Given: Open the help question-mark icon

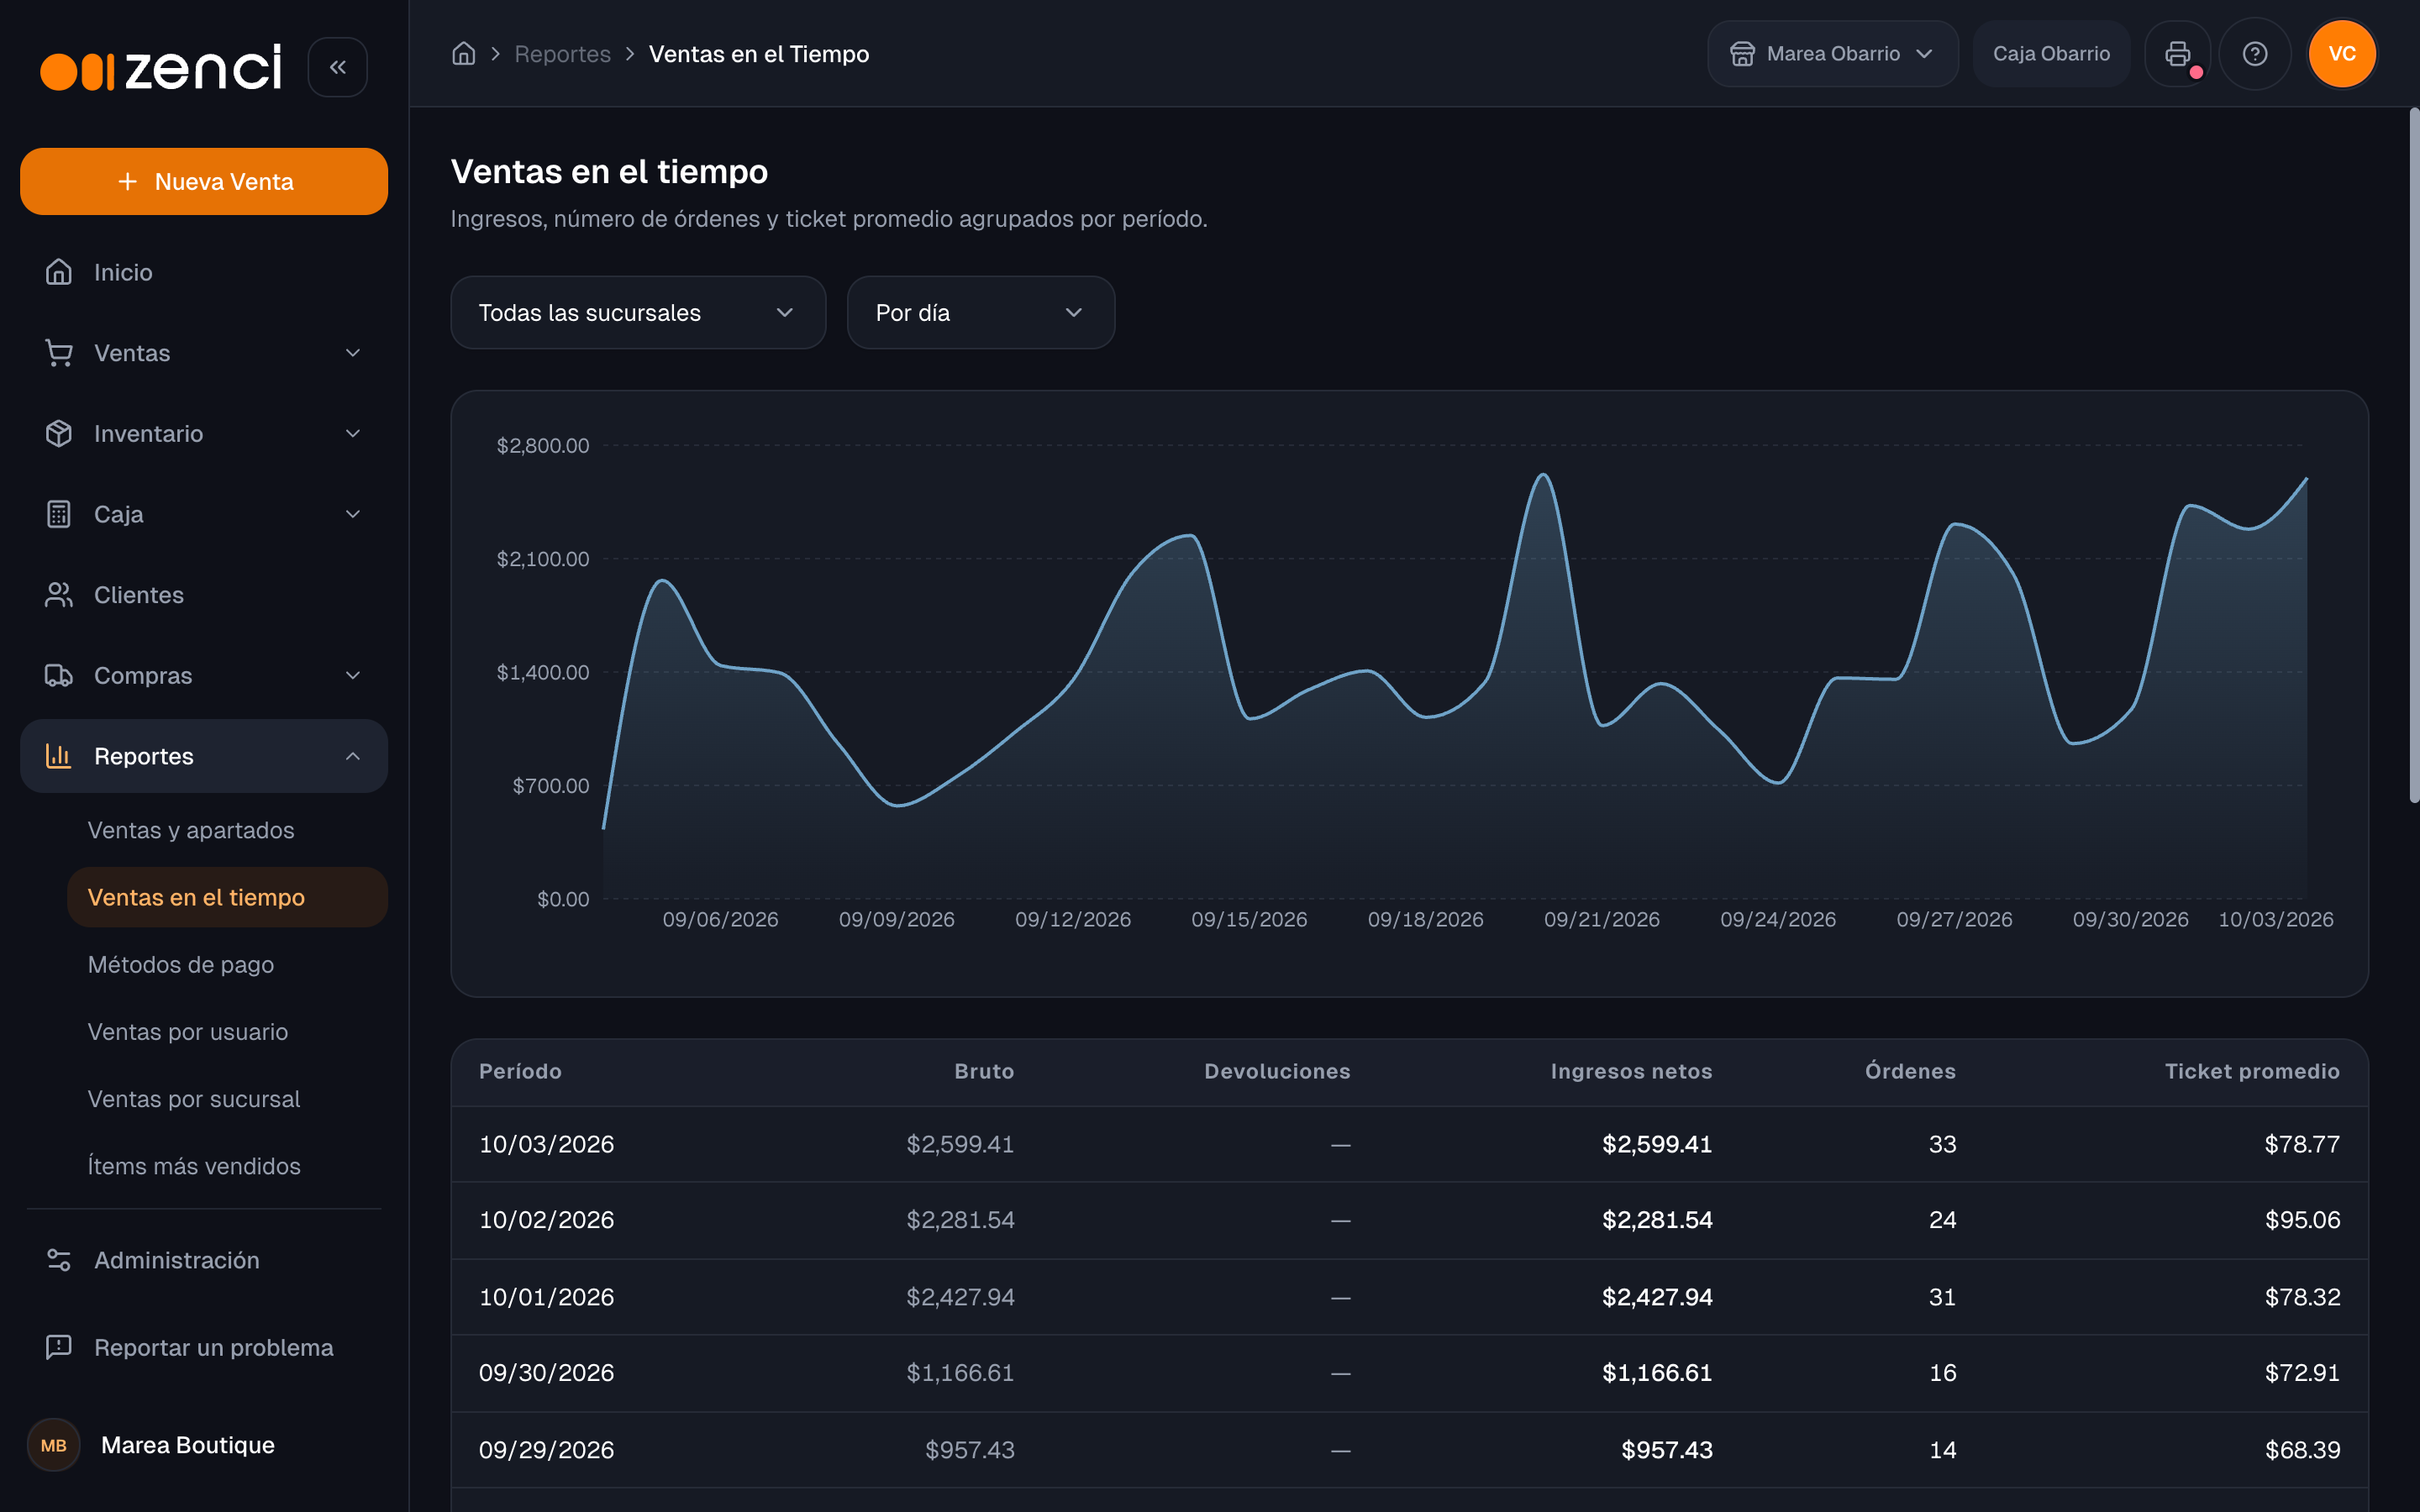Looking at the screenshot, I should coord(2254,54).
